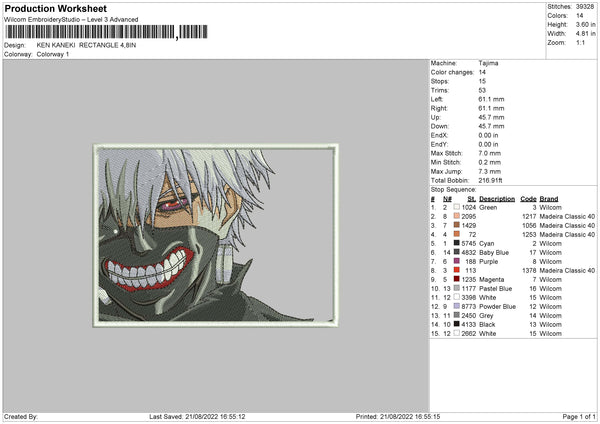Select the Black swatch in stop 14
The height and width of the screenshot is (424, 600).
[457, 324]
